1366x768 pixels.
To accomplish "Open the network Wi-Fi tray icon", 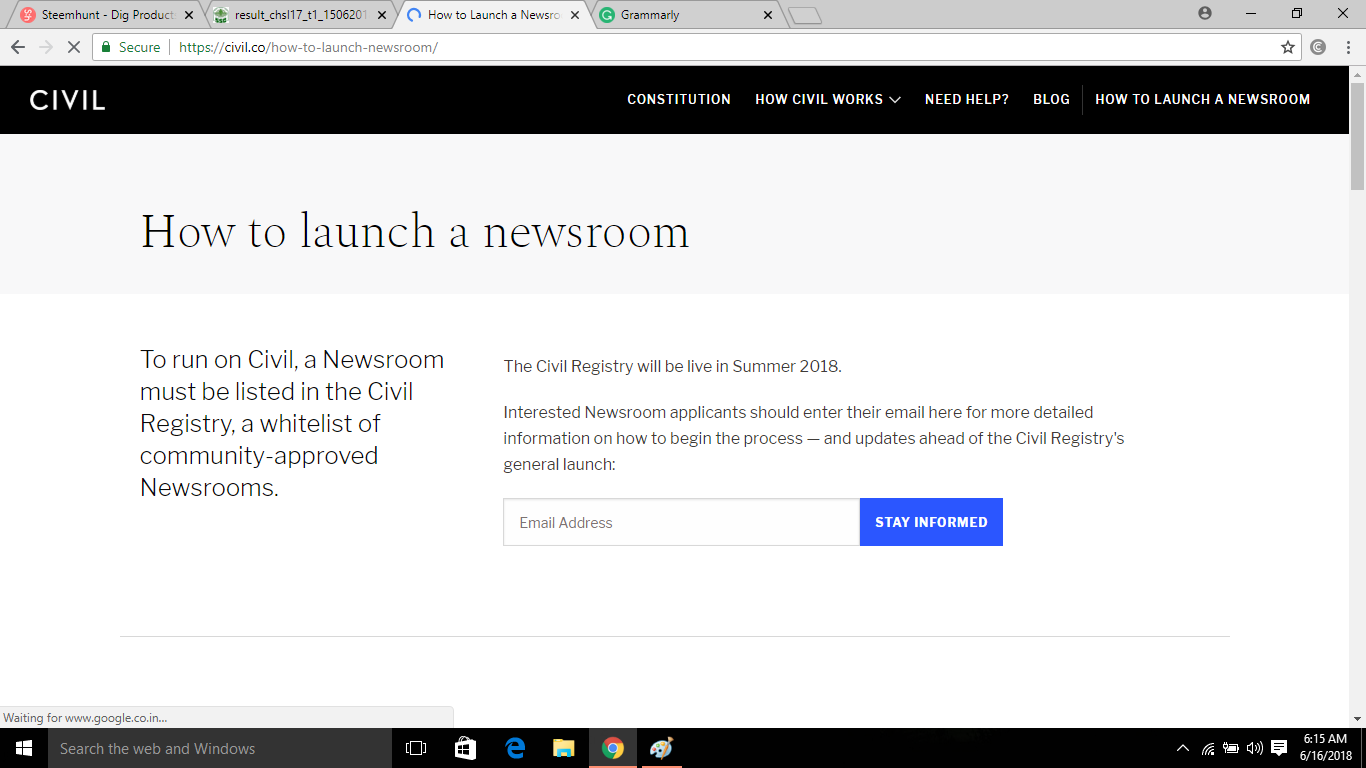I will 1208,748.
